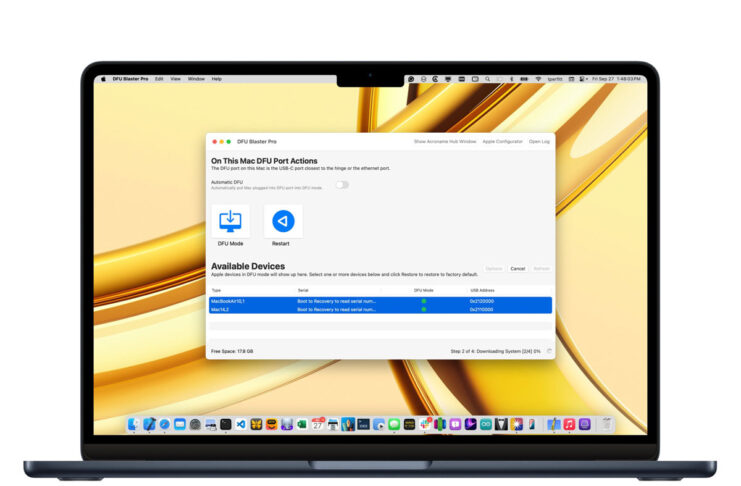Click Step 2 of 4 download status
This screenshot has width=741, height=486.
(x=495, y=351)
